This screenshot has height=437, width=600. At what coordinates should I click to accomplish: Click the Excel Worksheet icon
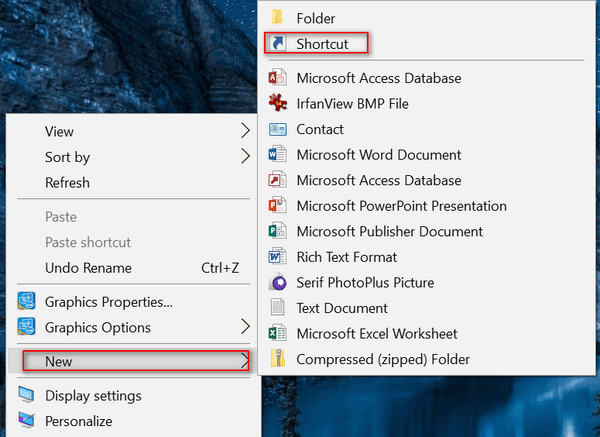pos(277,333)
